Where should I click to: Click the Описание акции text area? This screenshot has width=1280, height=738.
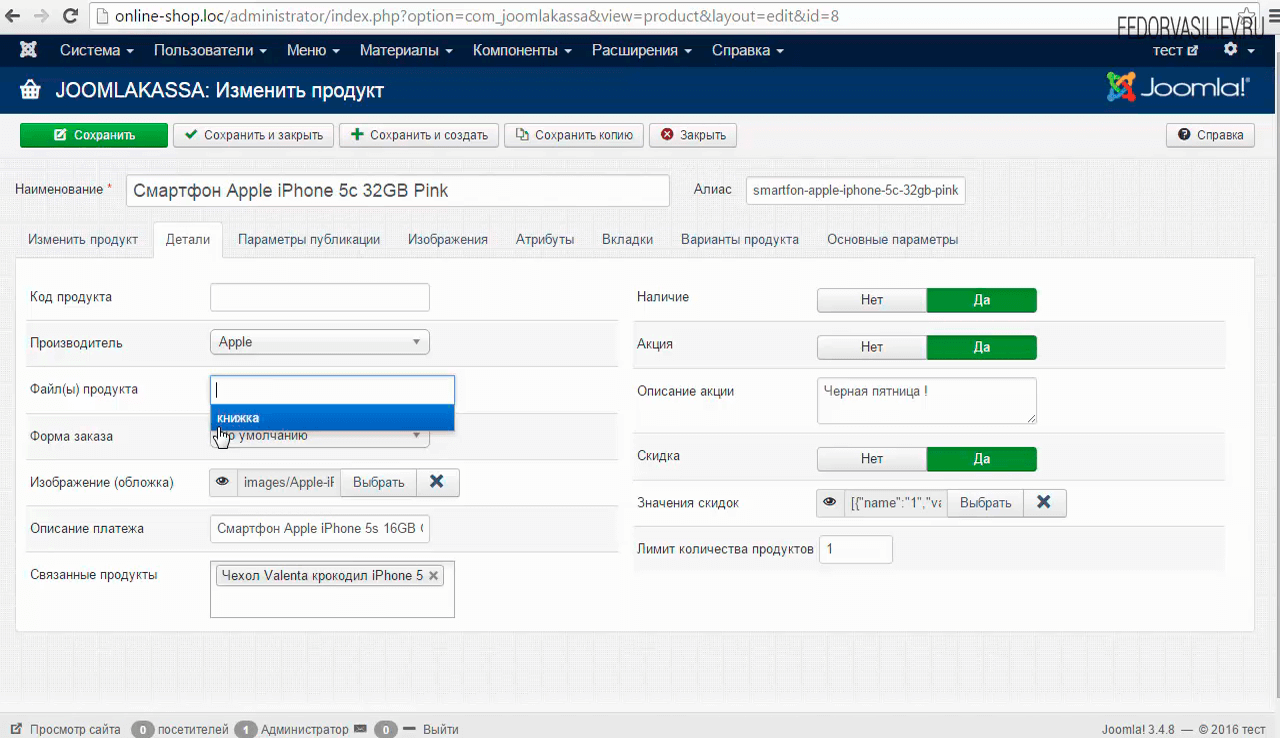click(x=927, y=400)
